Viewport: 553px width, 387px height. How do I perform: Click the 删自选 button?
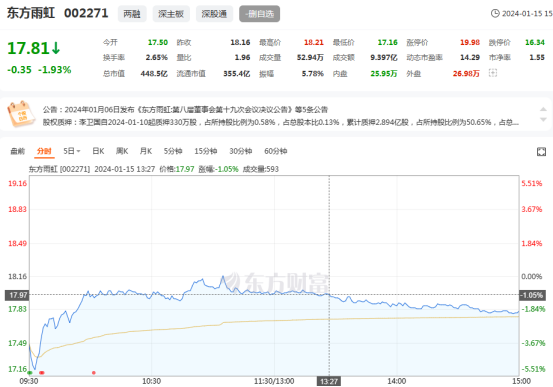point(260,14)
